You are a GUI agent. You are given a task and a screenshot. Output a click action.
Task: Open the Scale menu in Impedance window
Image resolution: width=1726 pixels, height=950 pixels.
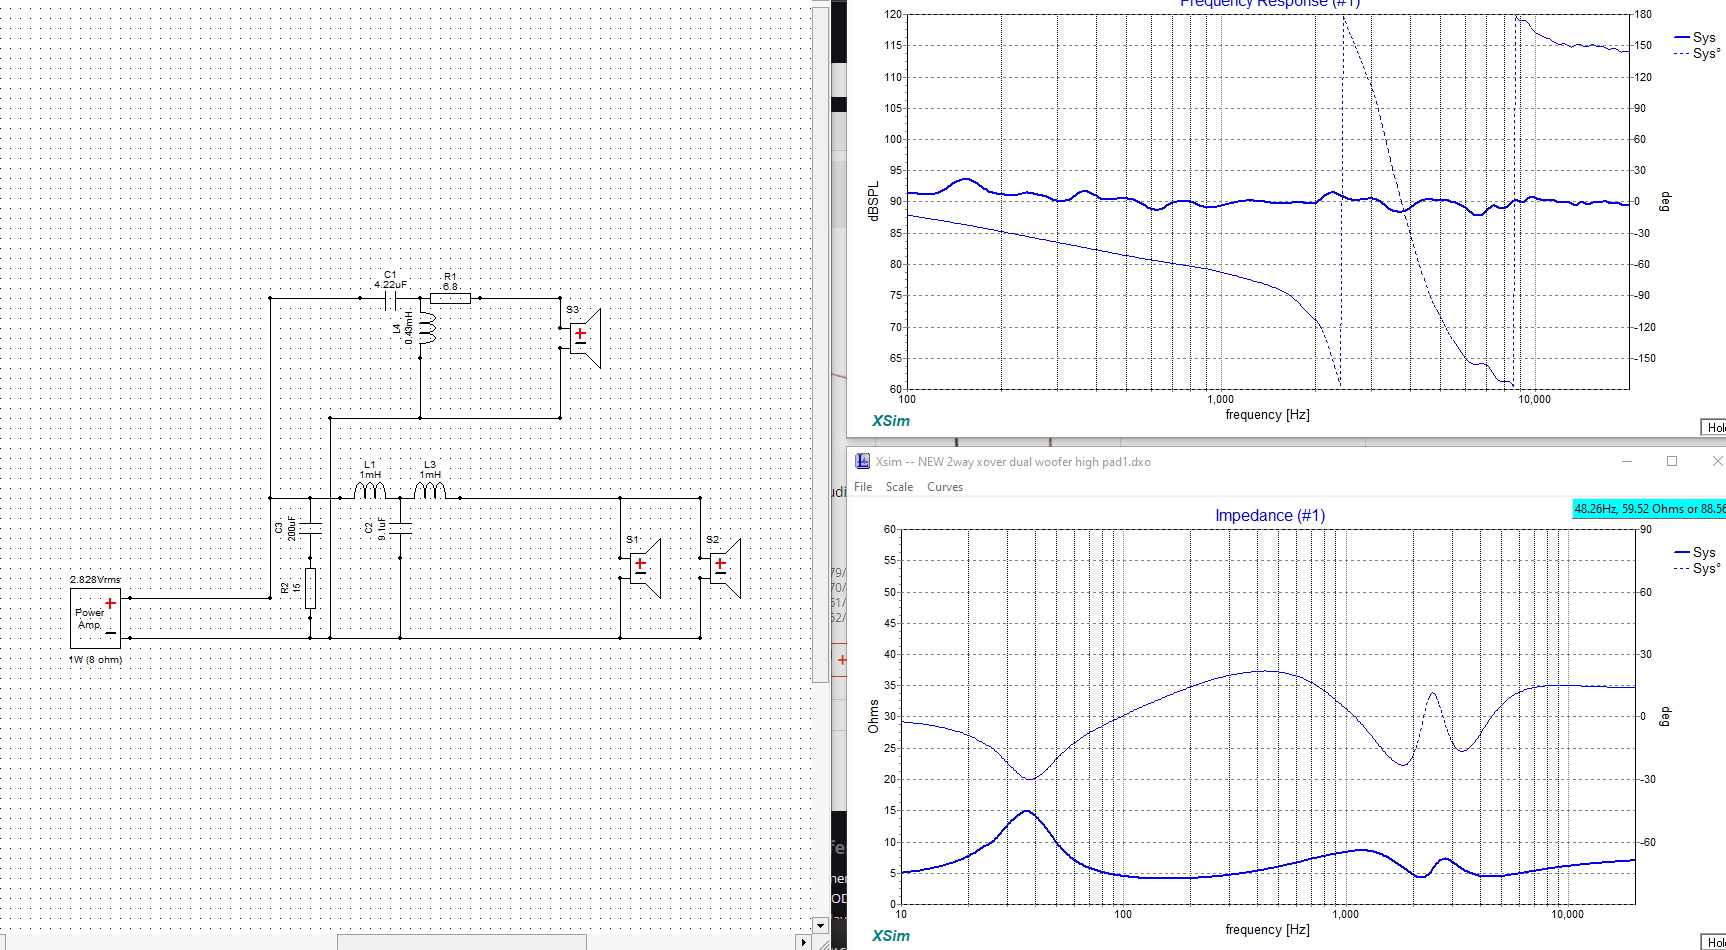[x=899, y=487]
